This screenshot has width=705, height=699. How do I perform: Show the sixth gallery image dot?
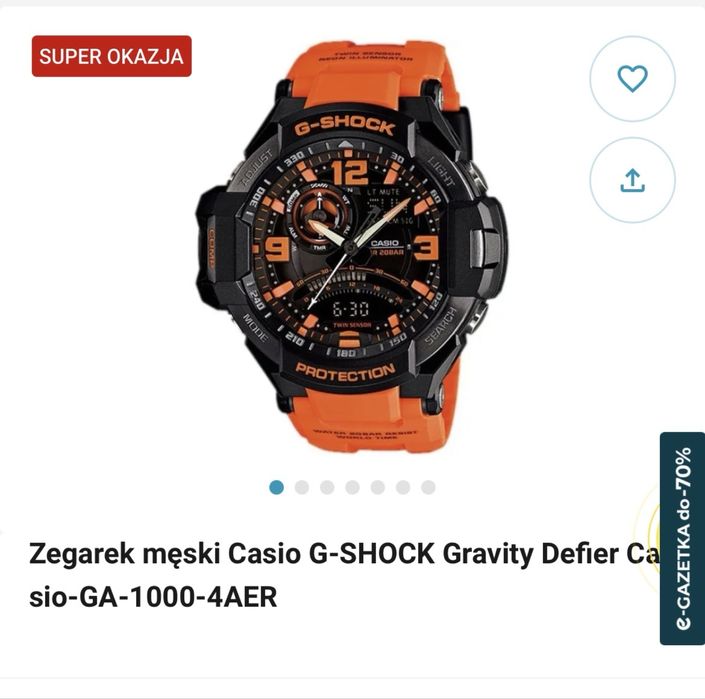(x=403, y=487)
